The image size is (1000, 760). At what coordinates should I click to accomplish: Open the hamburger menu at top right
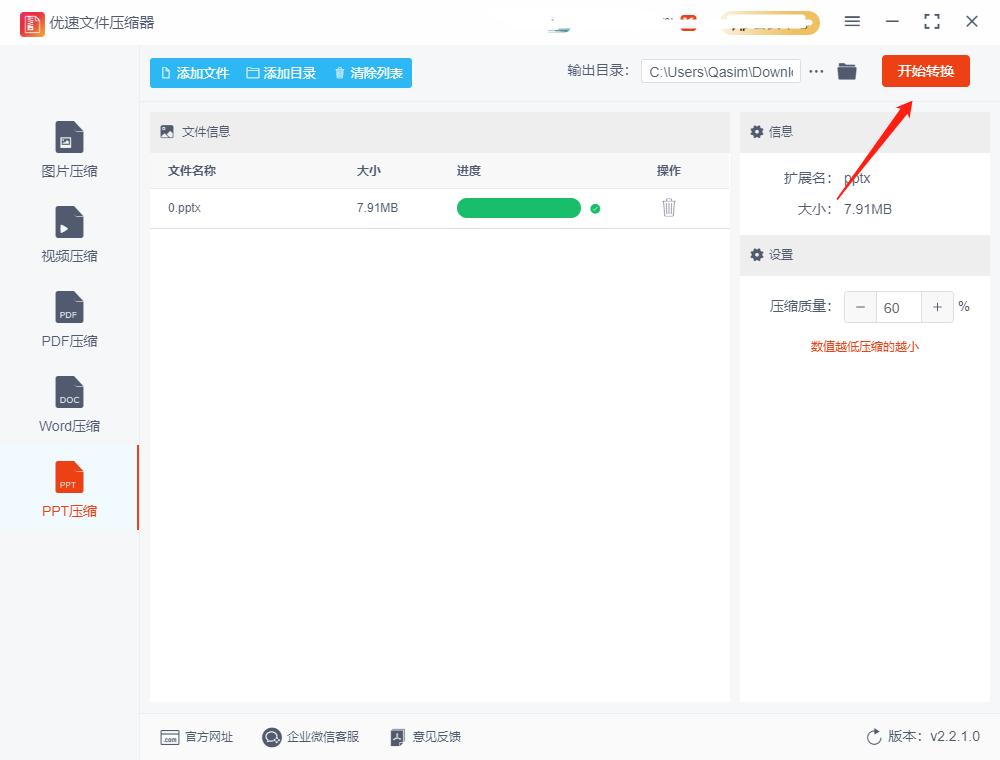[853, 21]
